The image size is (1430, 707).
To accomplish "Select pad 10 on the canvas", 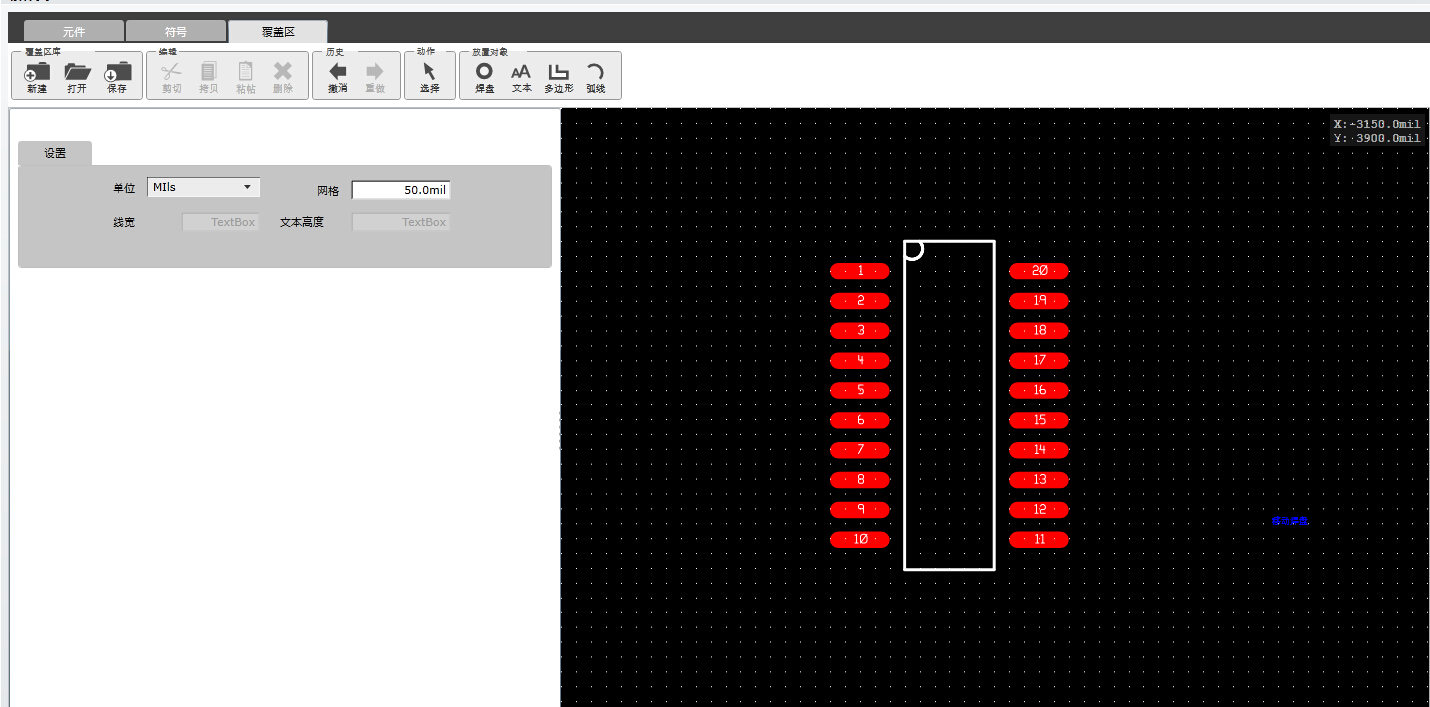I will 860,540.
